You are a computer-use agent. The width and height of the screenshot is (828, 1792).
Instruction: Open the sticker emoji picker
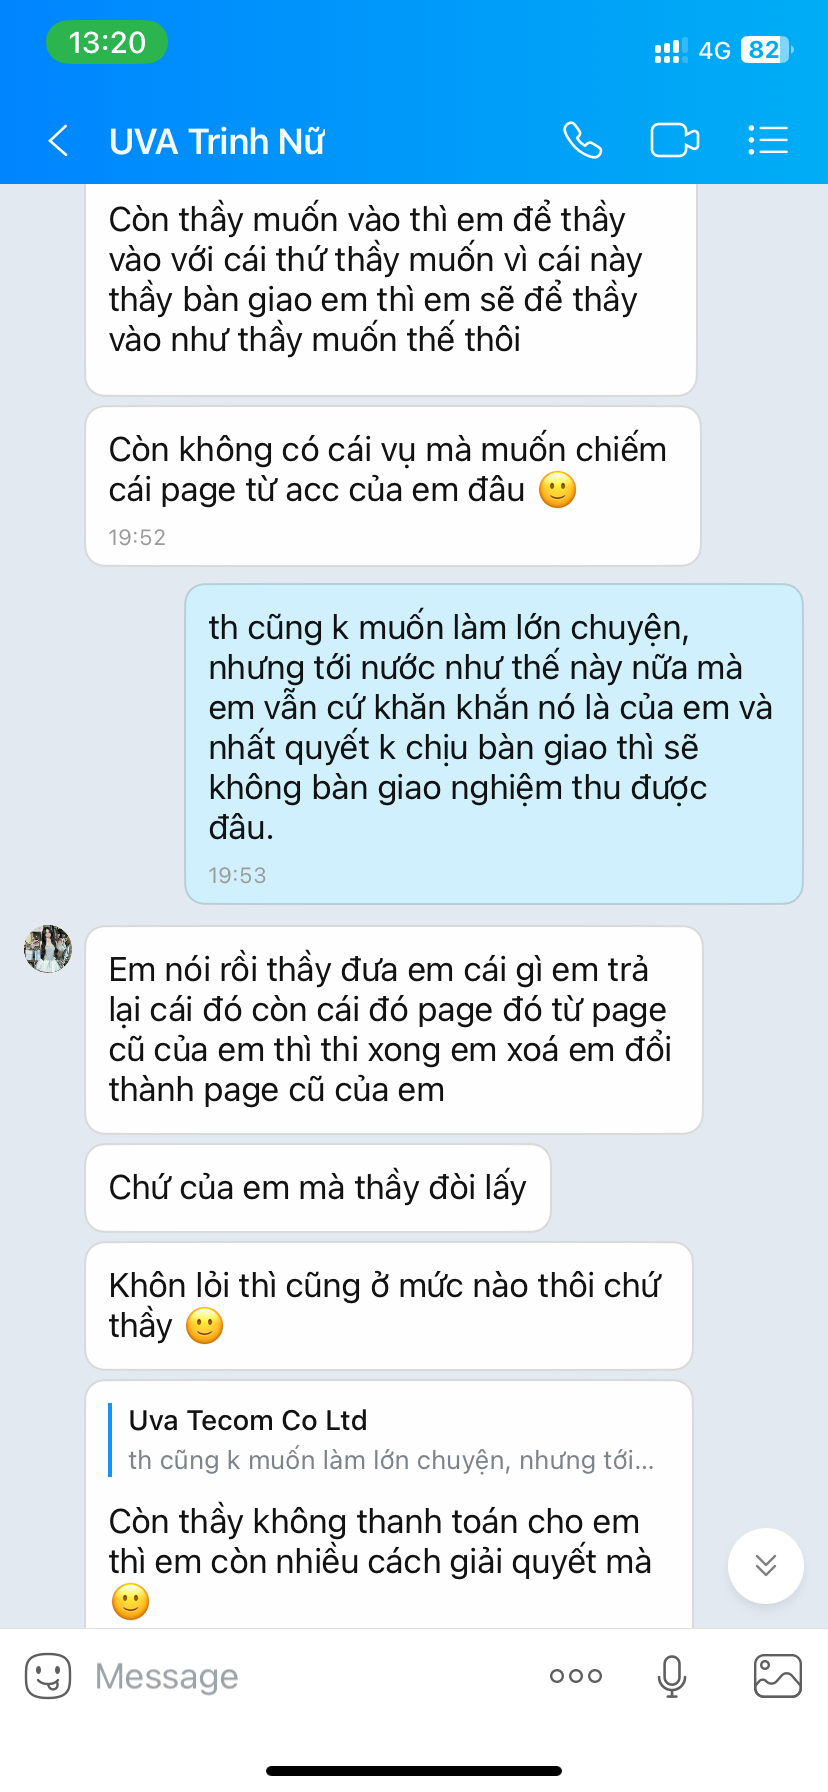47,1676
